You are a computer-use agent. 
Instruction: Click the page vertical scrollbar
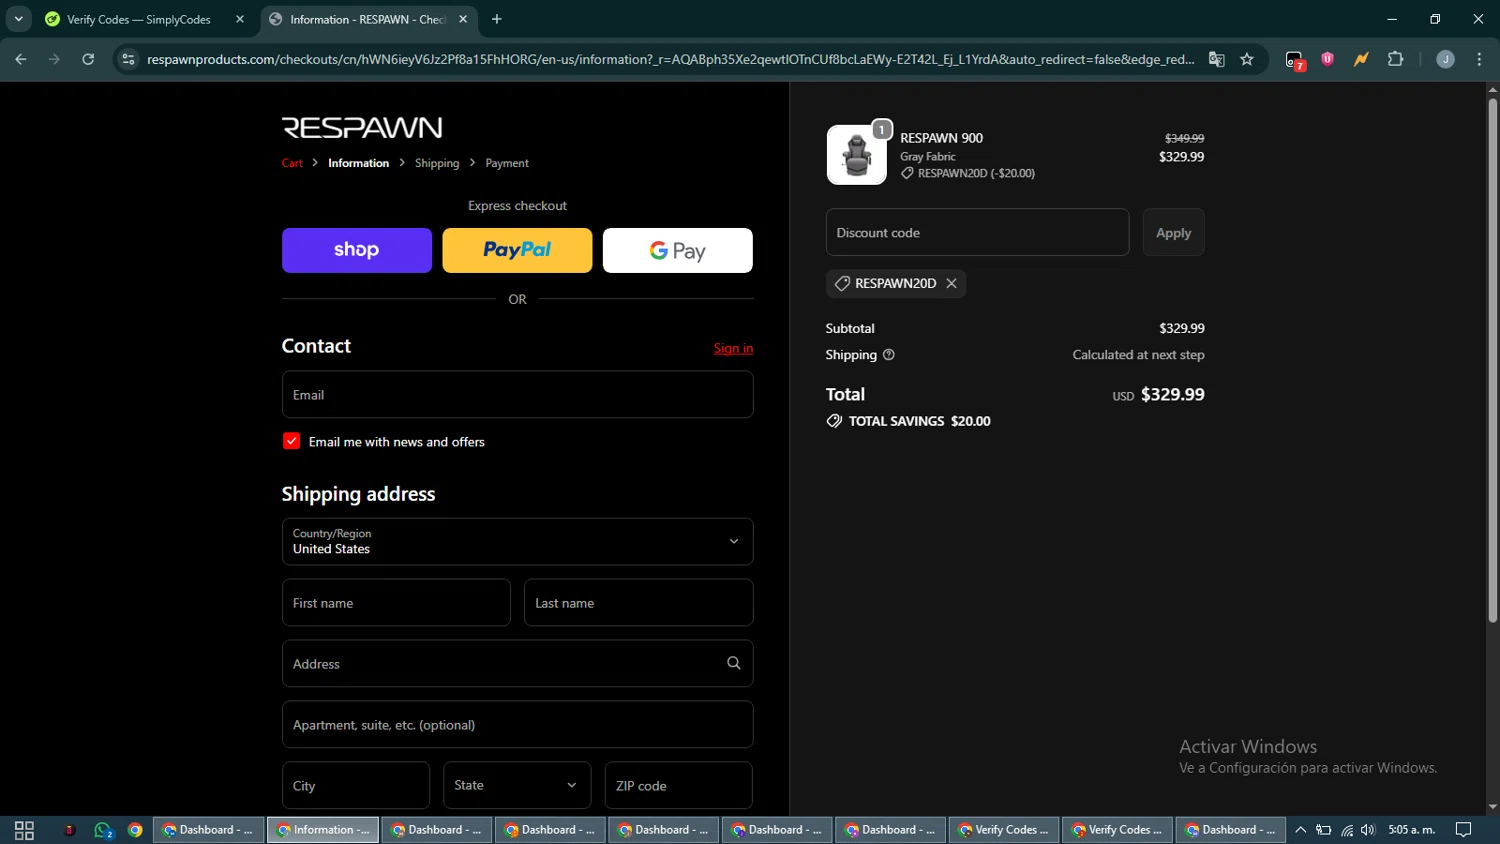[1492, 360]
